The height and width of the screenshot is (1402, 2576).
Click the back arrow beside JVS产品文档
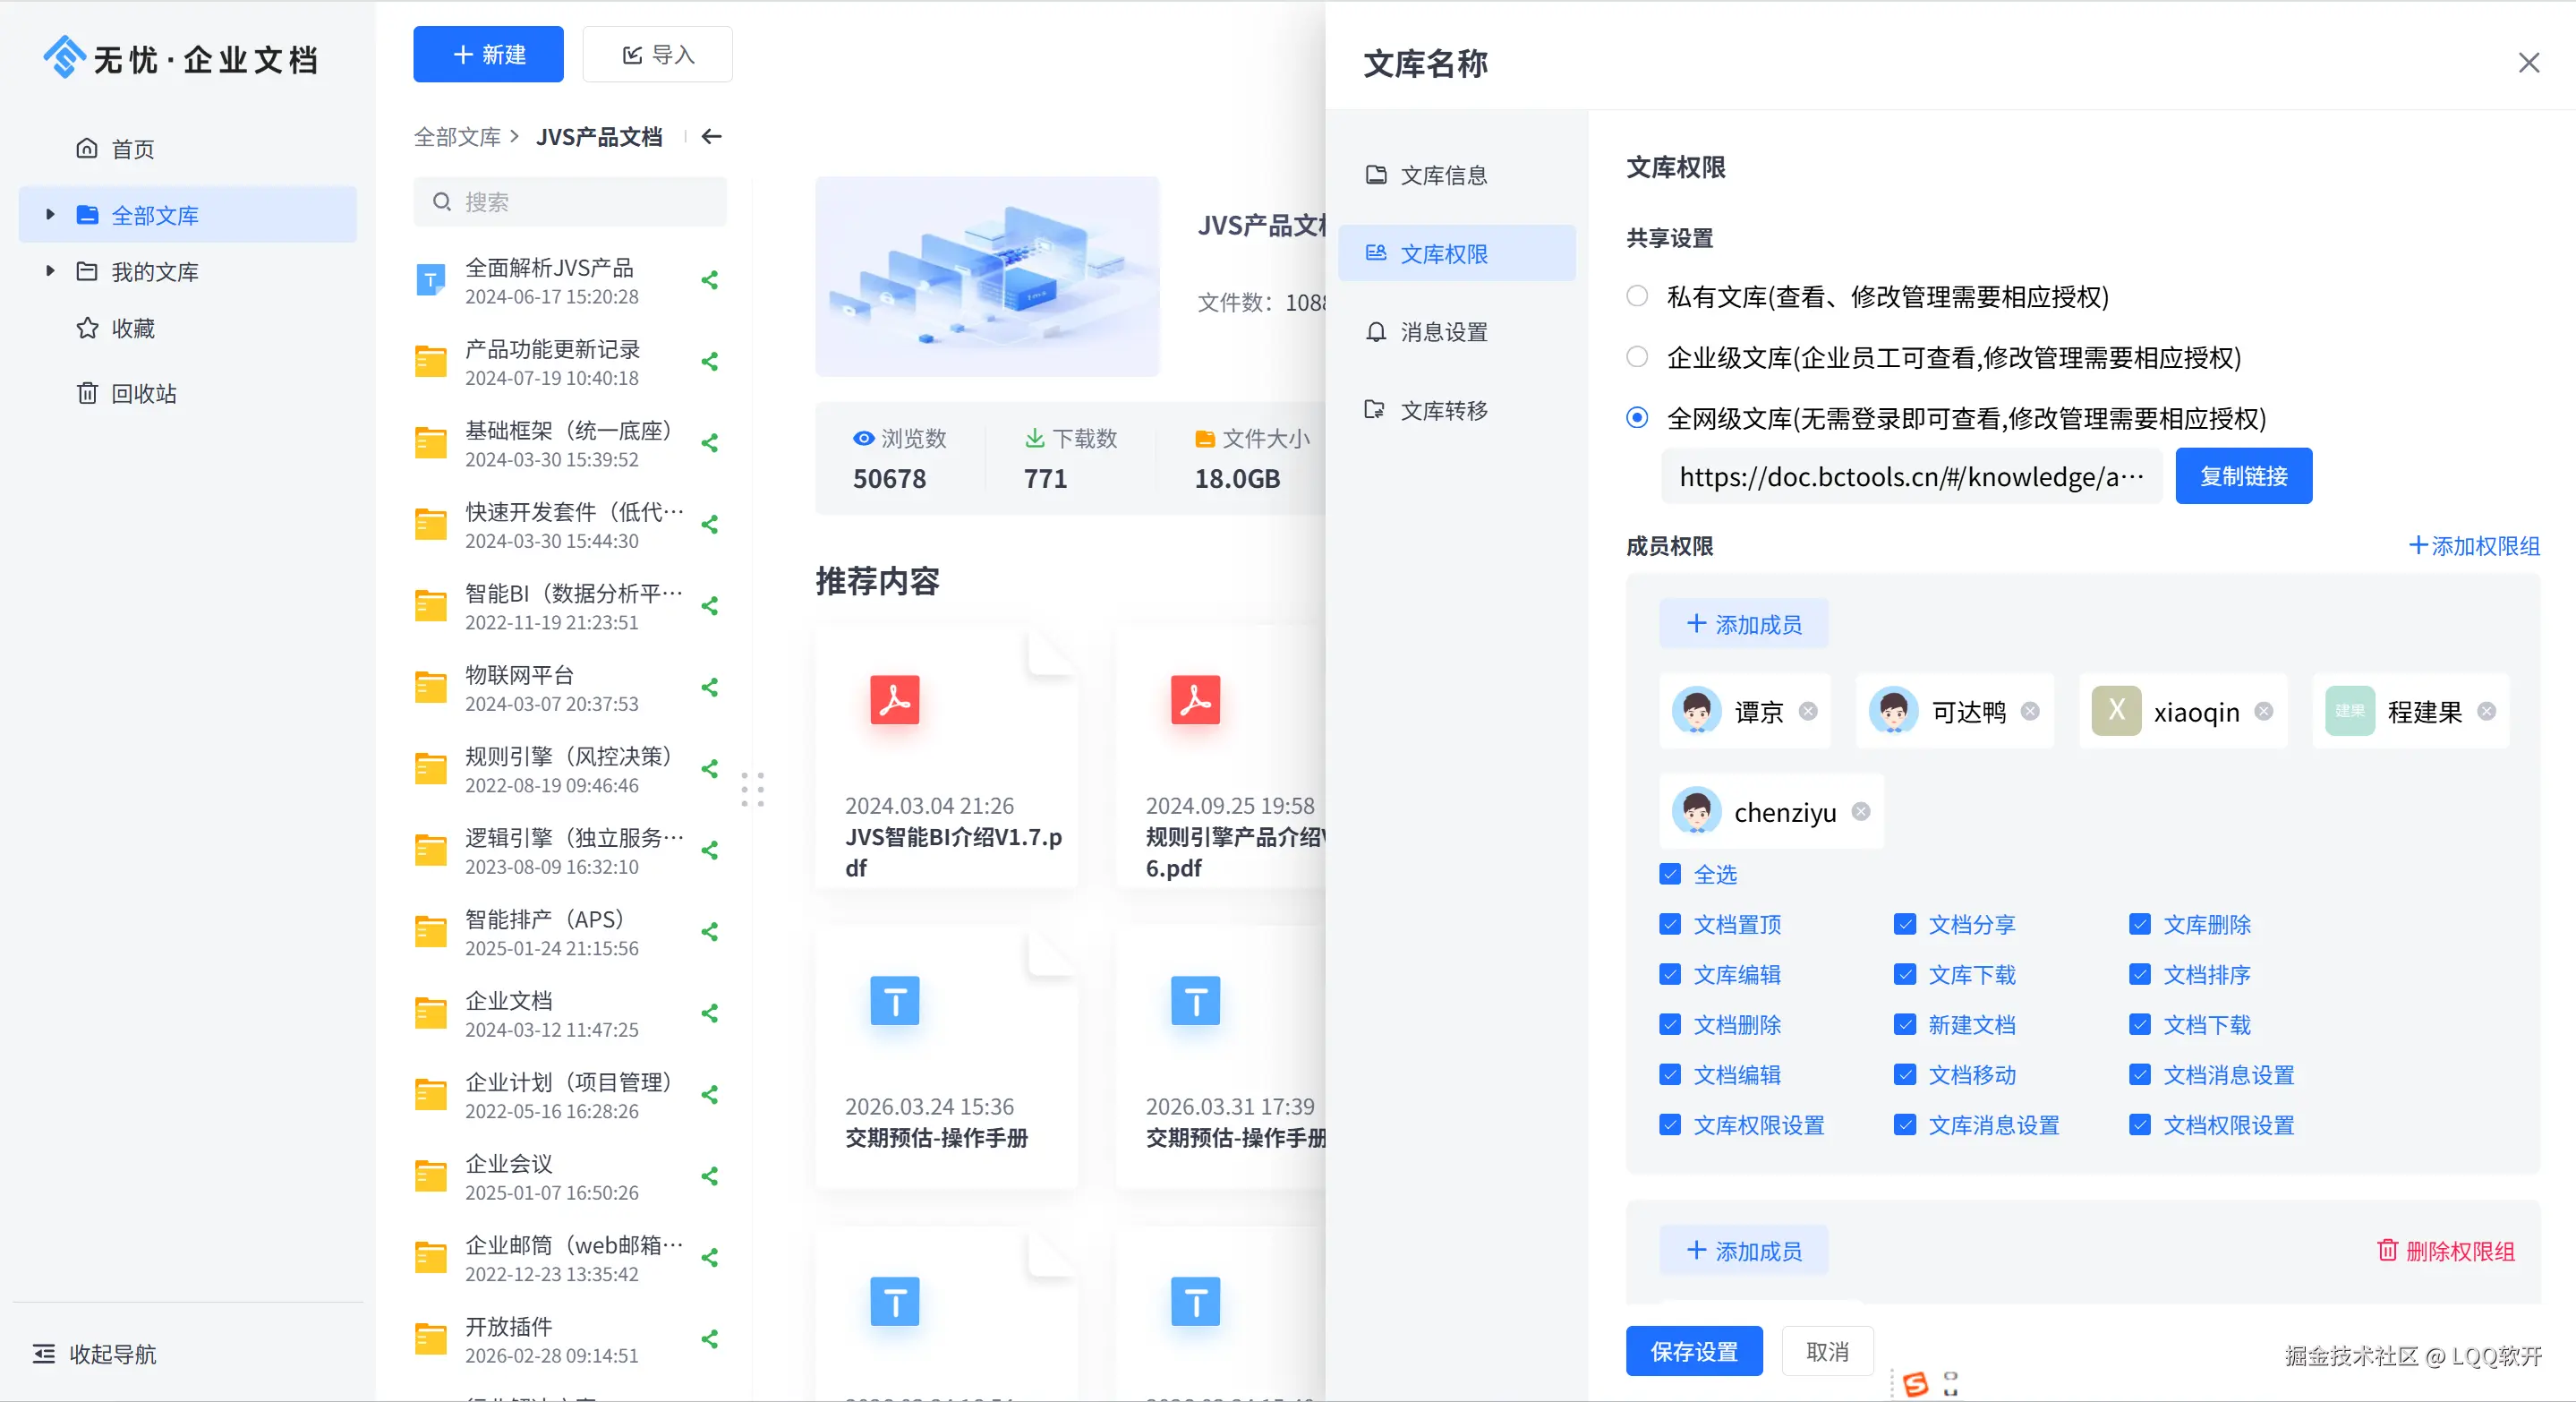[711, 137]
